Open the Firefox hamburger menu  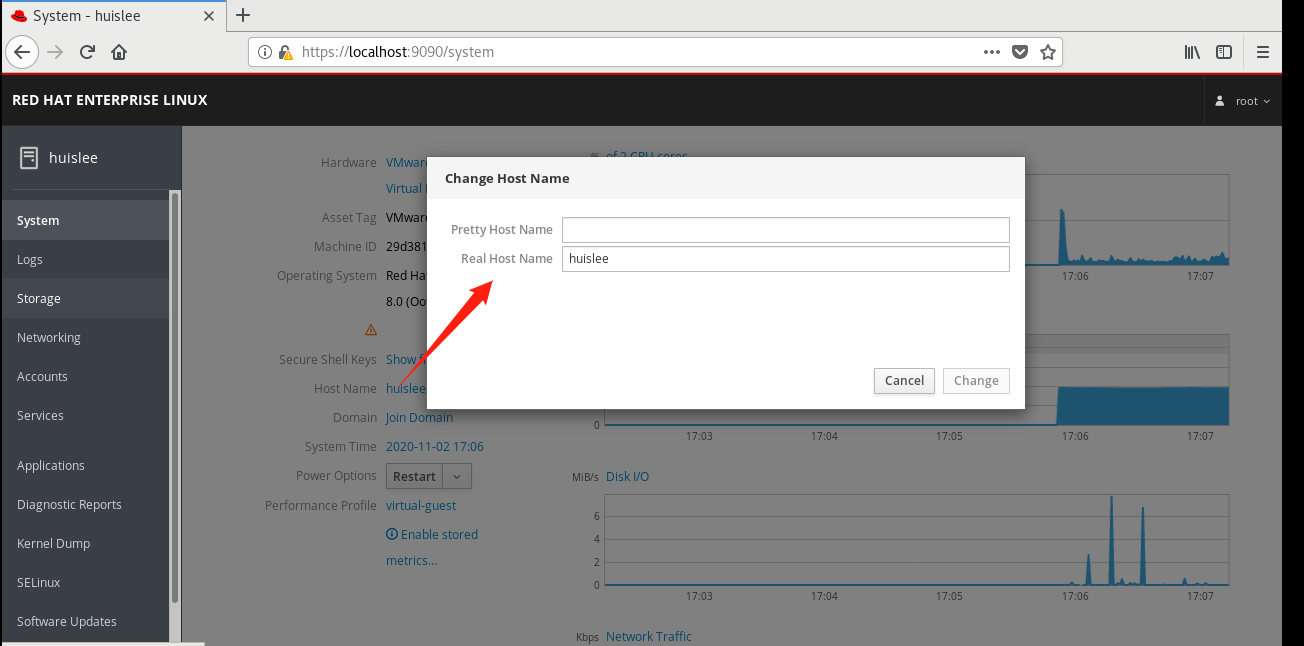pyautogui.click(x=1263, y=52)
